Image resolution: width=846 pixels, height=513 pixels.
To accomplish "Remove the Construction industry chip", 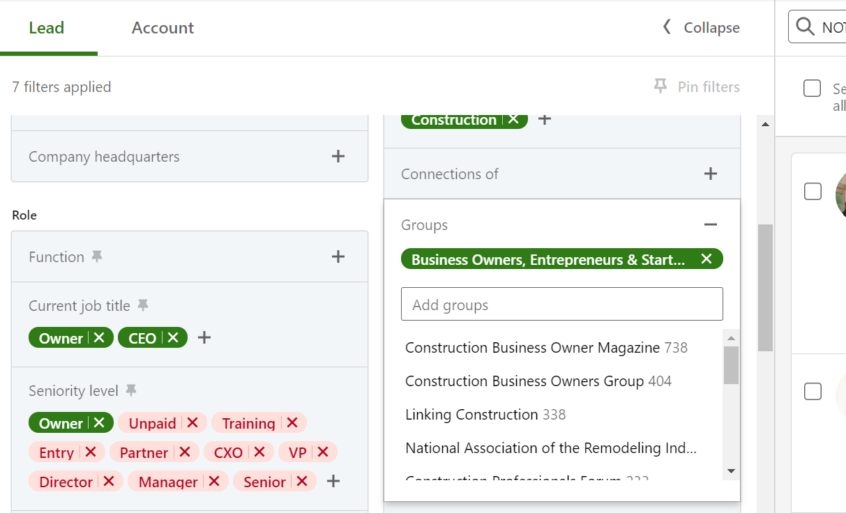I will [513, 119].
